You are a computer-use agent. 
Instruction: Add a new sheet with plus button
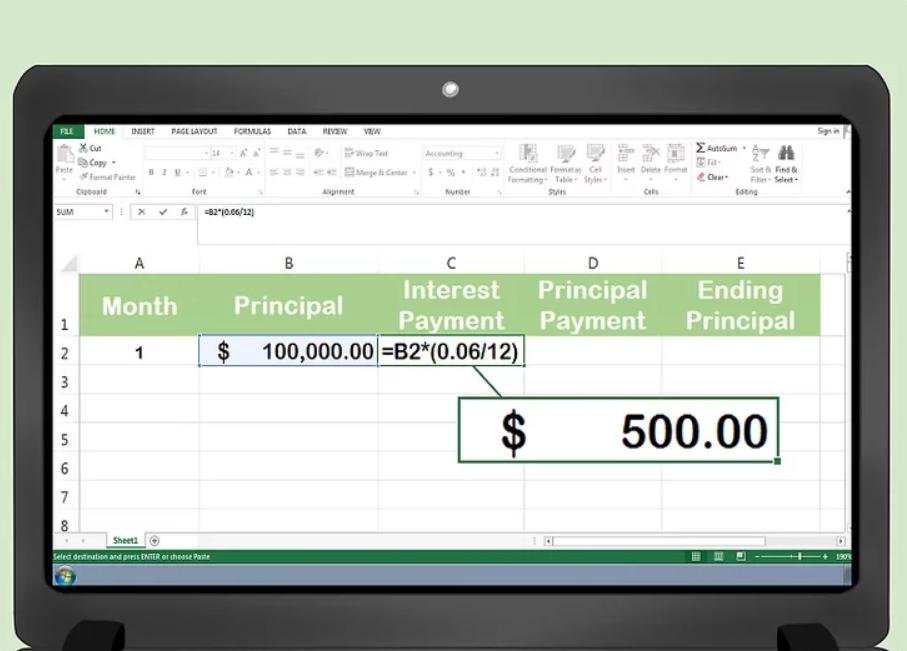[154, 540]
